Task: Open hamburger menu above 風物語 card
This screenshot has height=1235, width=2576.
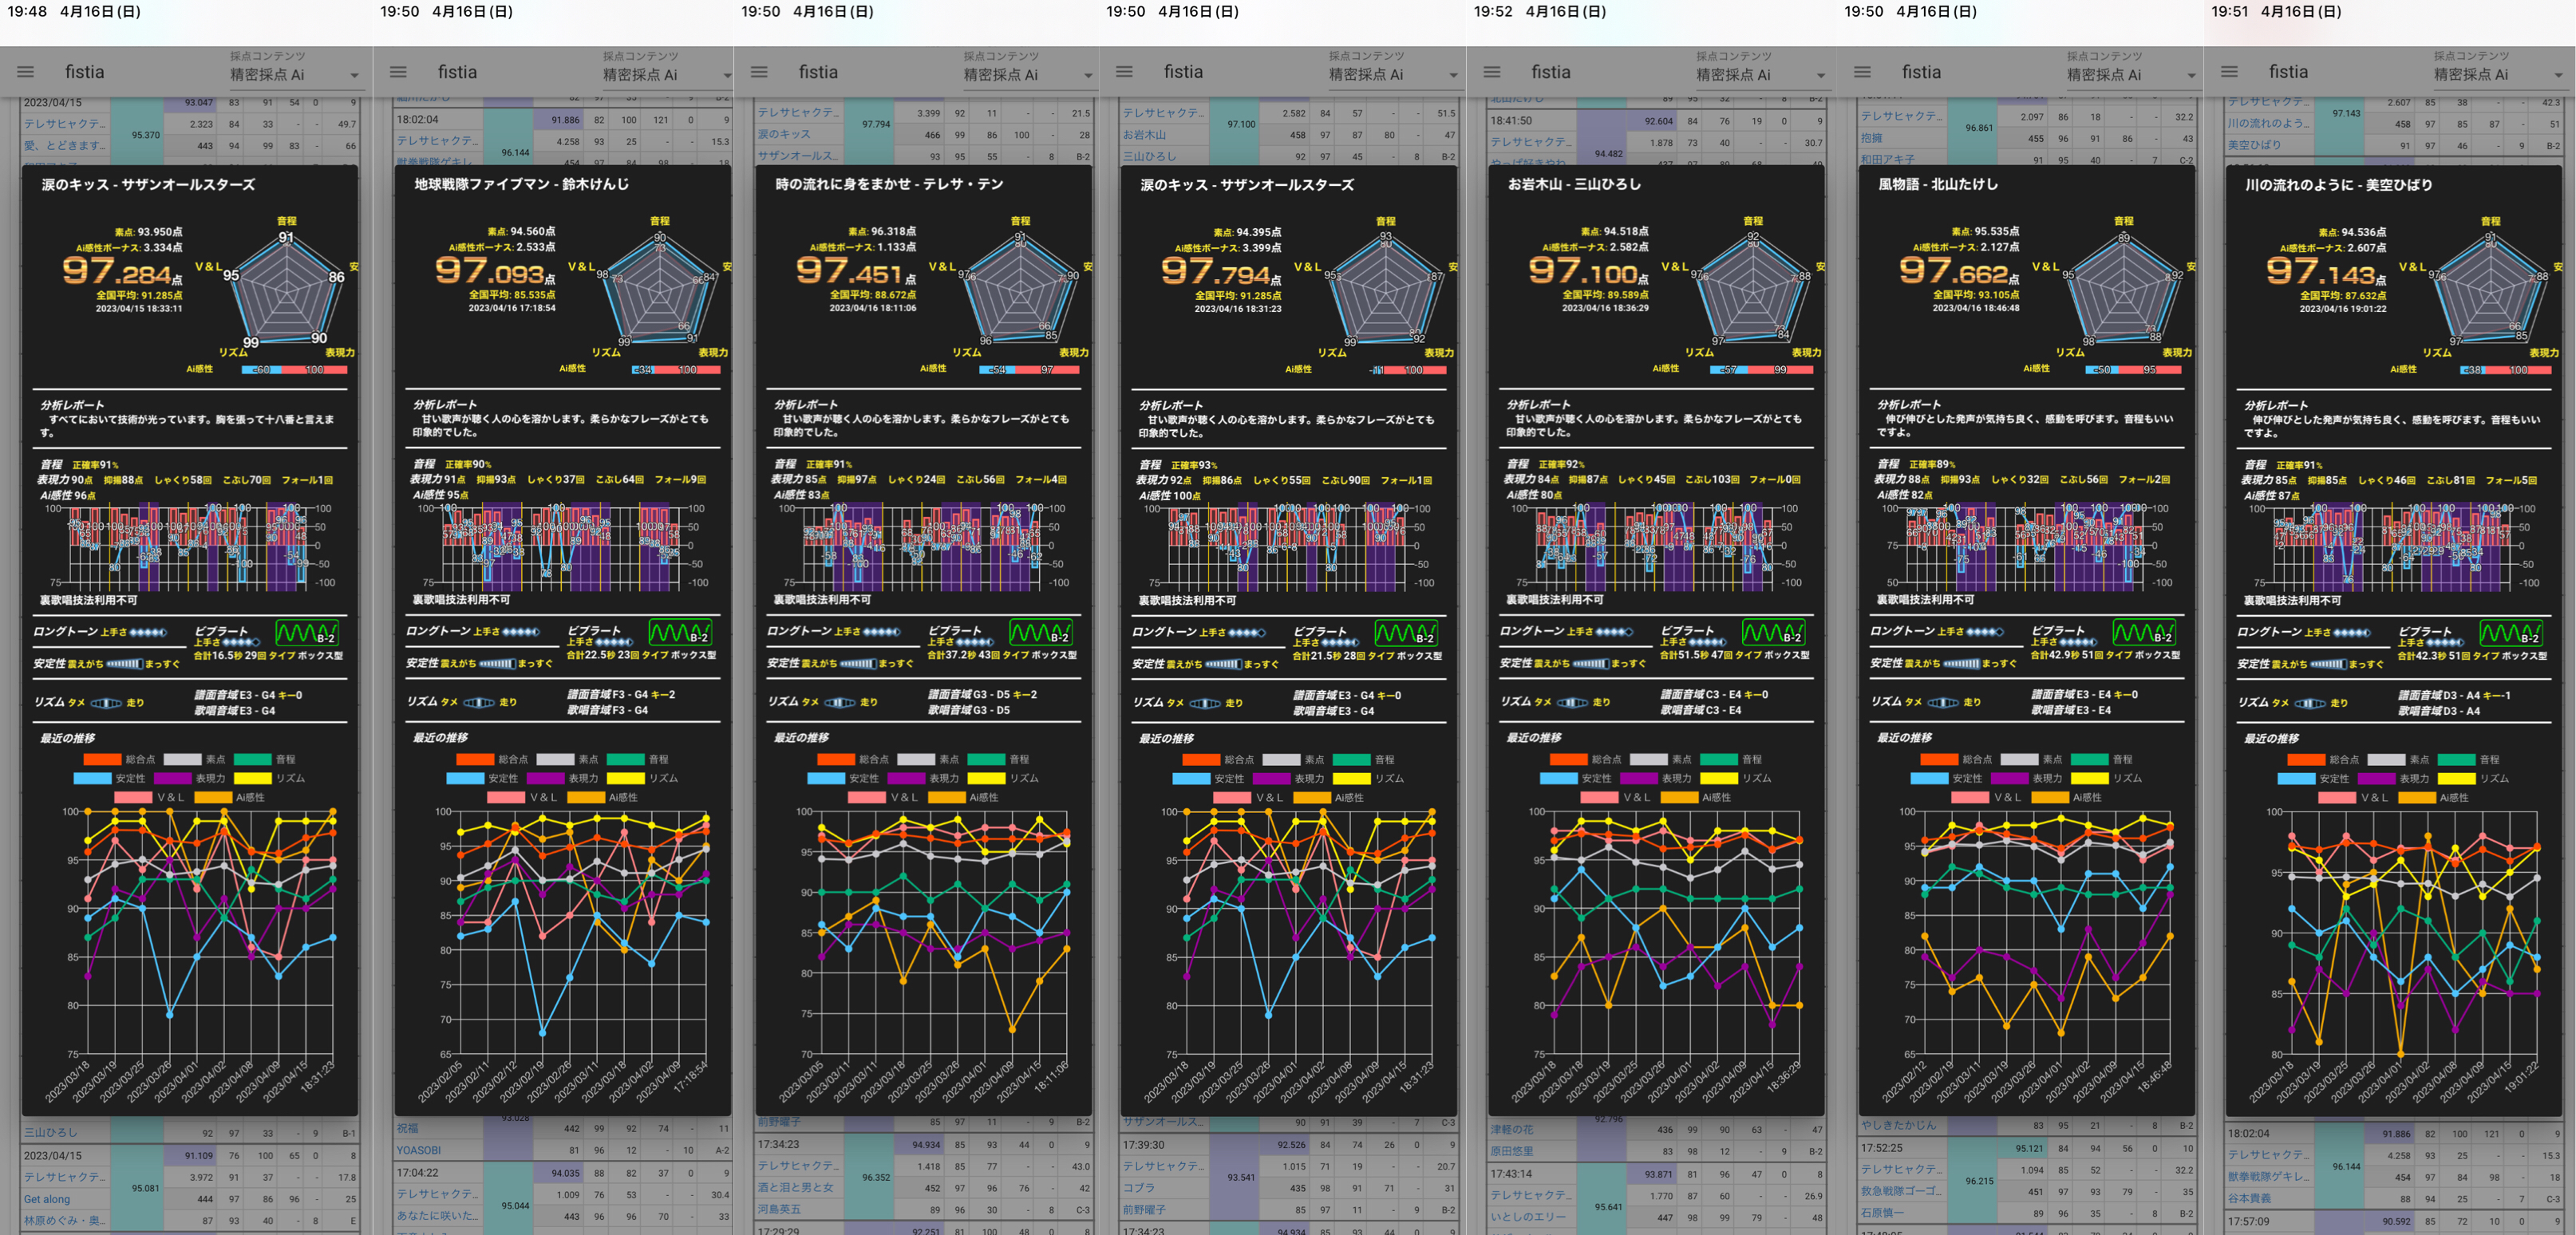Action: coord(1862,72)
